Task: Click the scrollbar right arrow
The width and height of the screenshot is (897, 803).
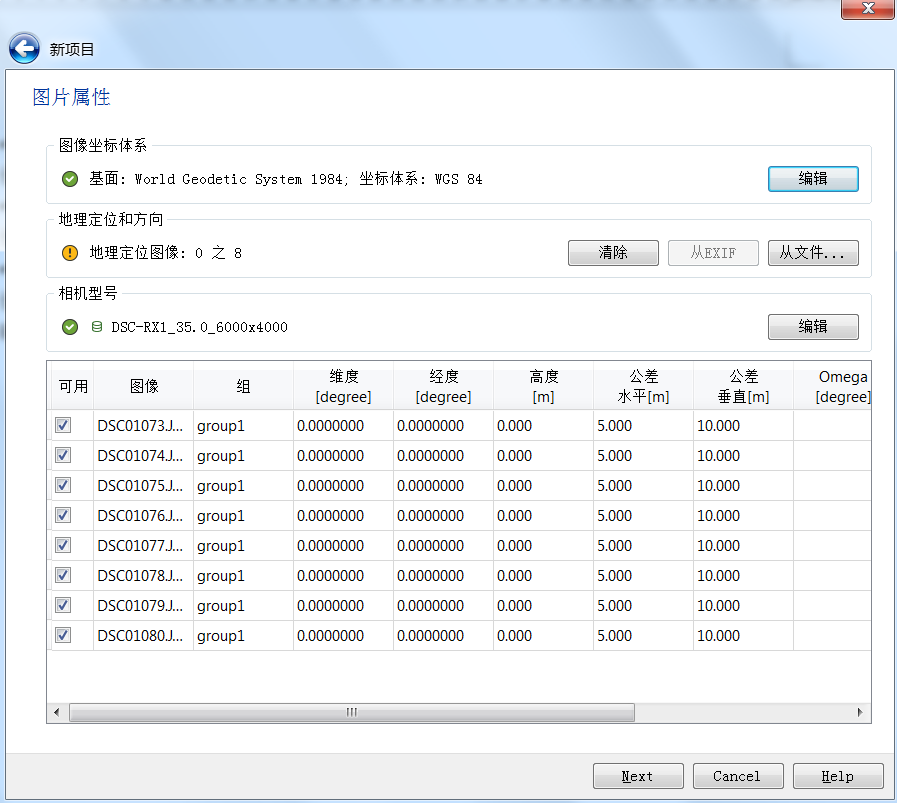Action: [860, 712]
